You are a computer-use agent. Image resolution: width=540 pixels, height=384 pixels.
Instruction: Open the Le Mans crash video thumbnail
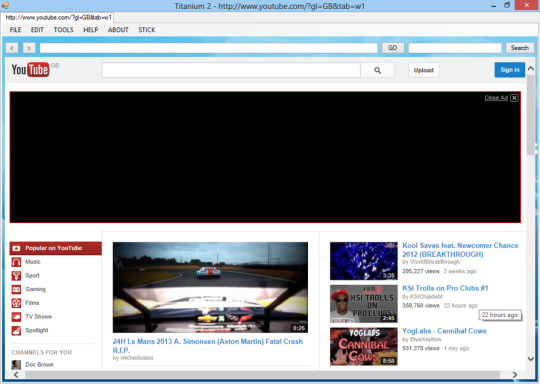[210, 287]
